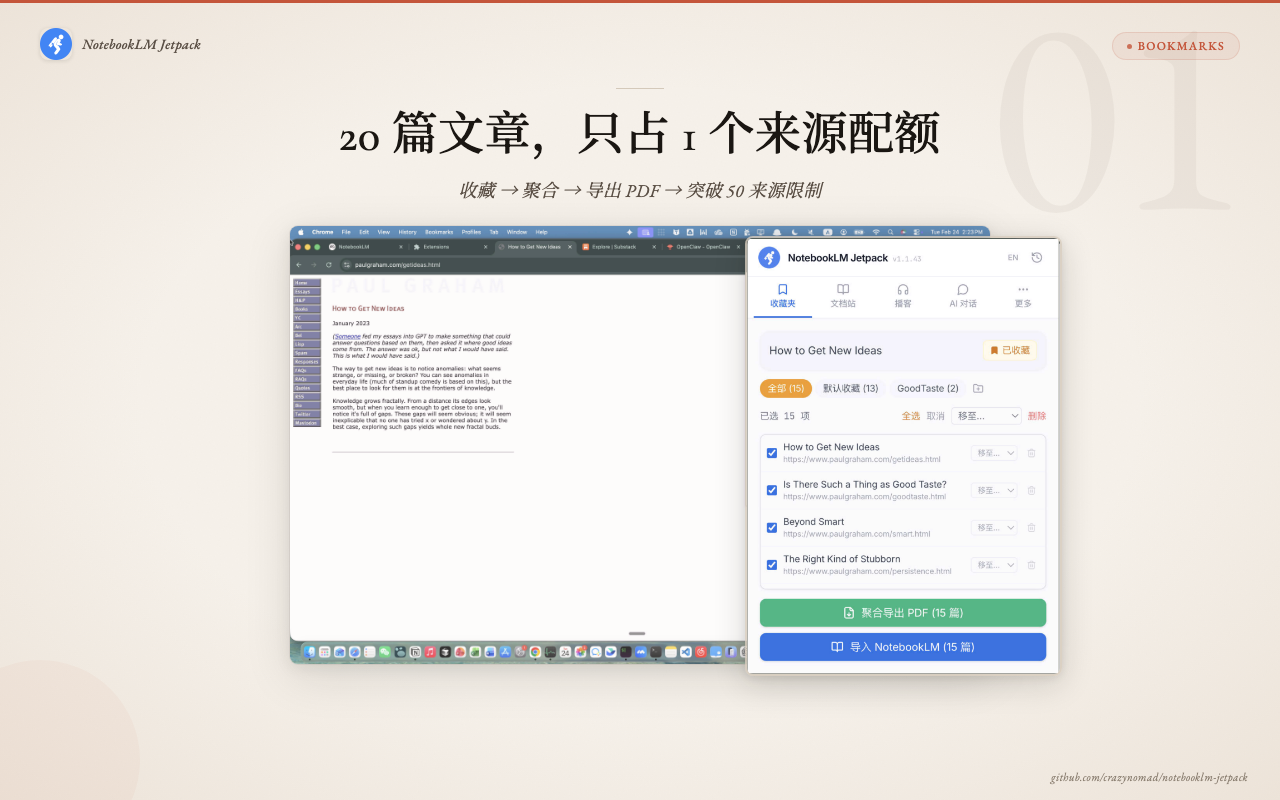Click Essays in Paul Graham sidebar

click(x=307, y=292)
